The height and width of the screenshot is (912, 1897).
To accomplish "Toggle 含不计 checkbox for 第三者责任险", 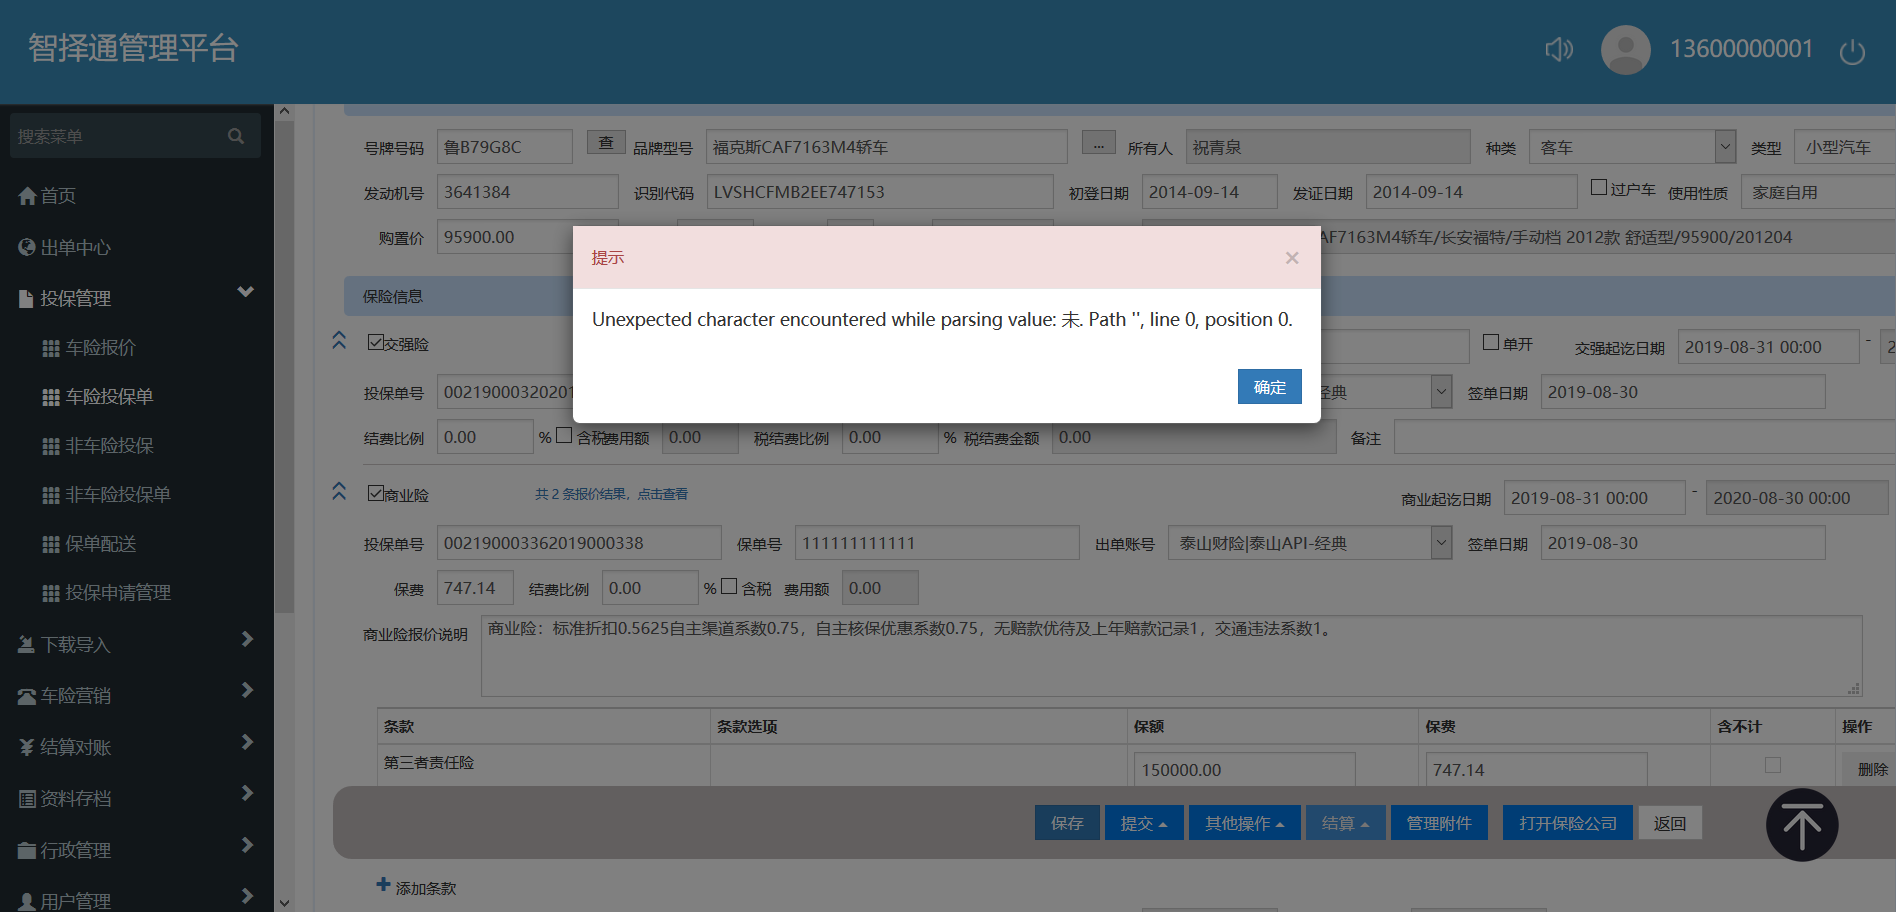I will (x=1773, y=765).
